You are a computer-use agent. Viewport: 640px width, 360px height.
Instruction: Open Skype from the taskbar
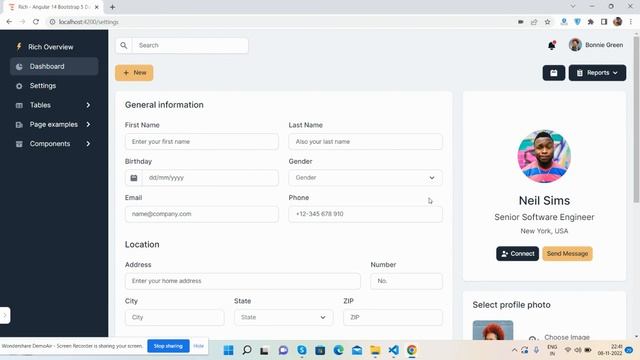pyautogui.click(x=302, y=350)
